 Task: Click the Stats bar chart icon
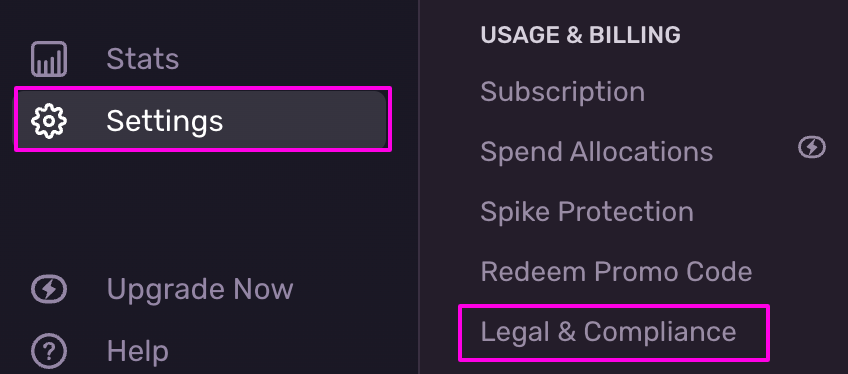pyautogui.click(x=49, y=59)
